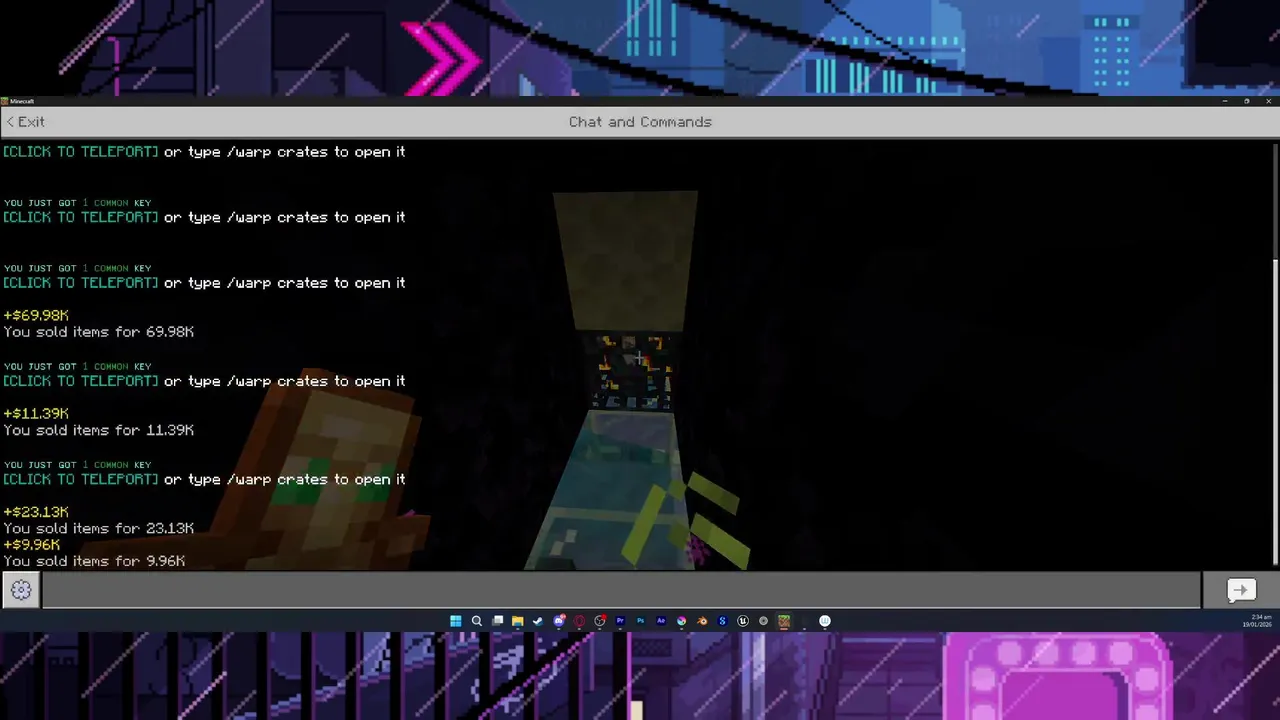The width and height of the screenshot is (1280, 720).
Task: Open Unreal Engine from taskbar
Action: 743,621
